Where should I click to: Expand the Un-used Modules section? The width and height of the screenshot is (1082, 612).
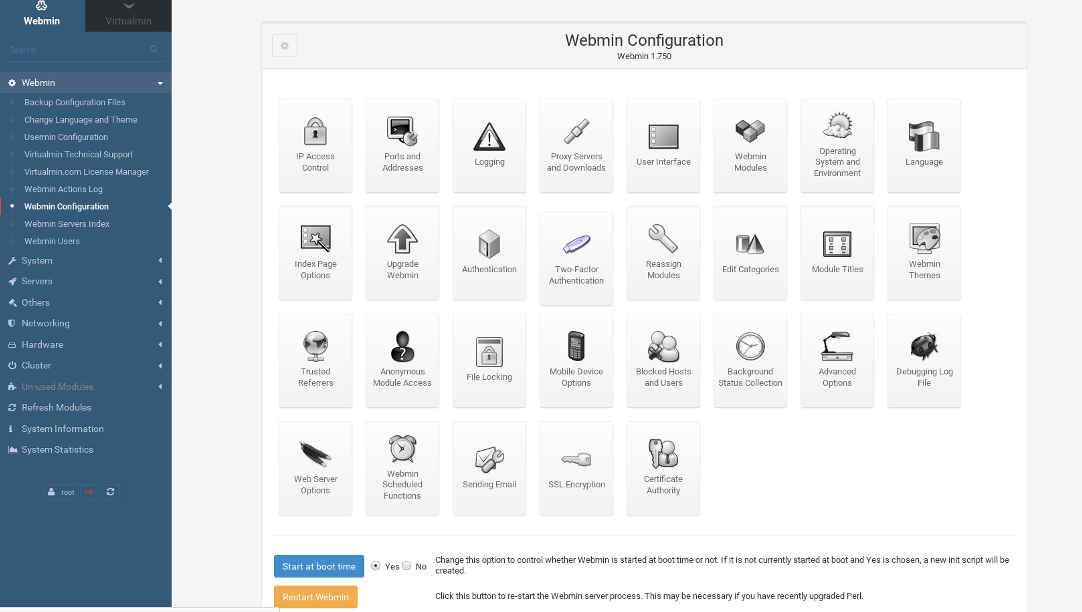point(86,386)
